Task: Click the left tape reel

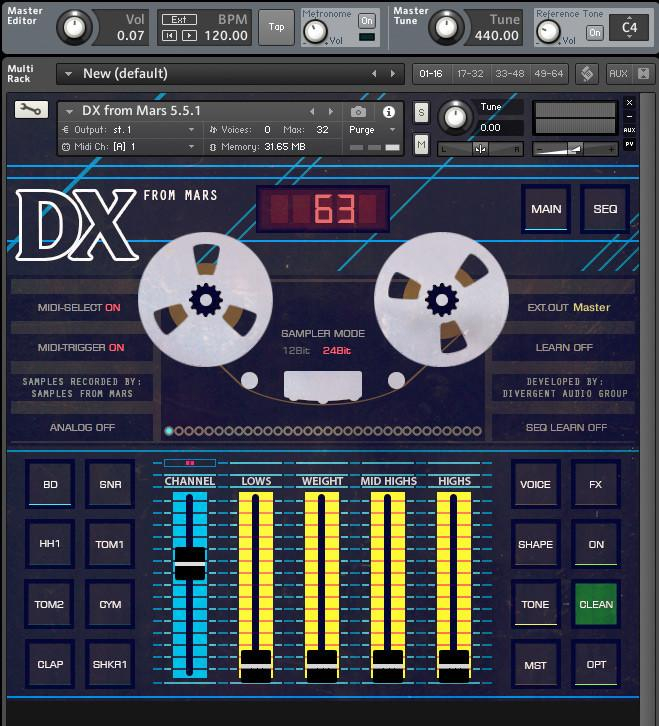Action: click(205, 298)
